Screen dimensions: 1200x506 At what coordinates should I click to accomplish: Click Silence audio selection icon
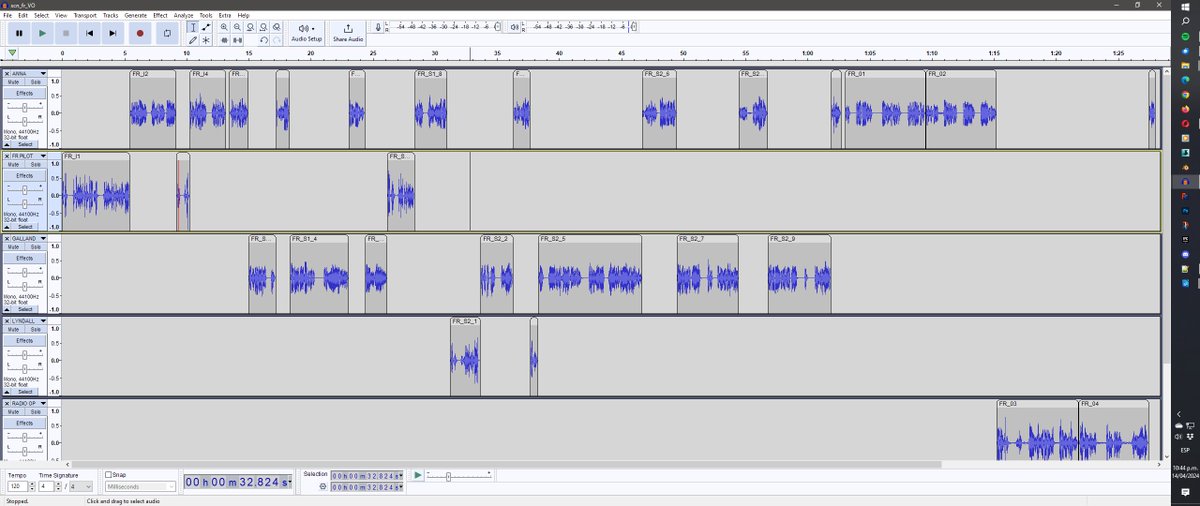point(236,40)
